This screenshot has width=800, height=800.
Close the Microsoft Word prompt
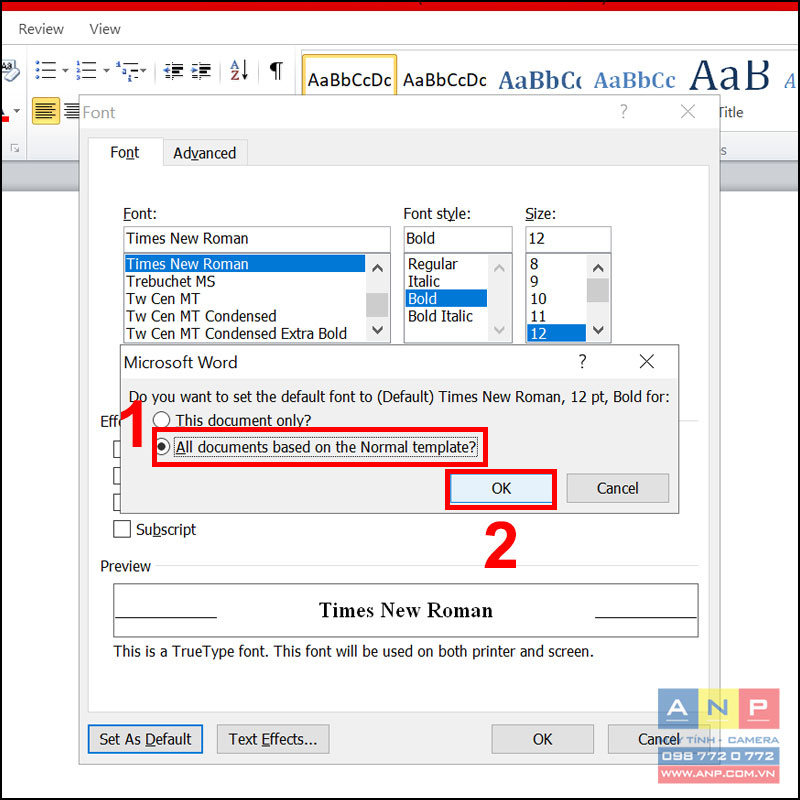[x=646, y=362]
